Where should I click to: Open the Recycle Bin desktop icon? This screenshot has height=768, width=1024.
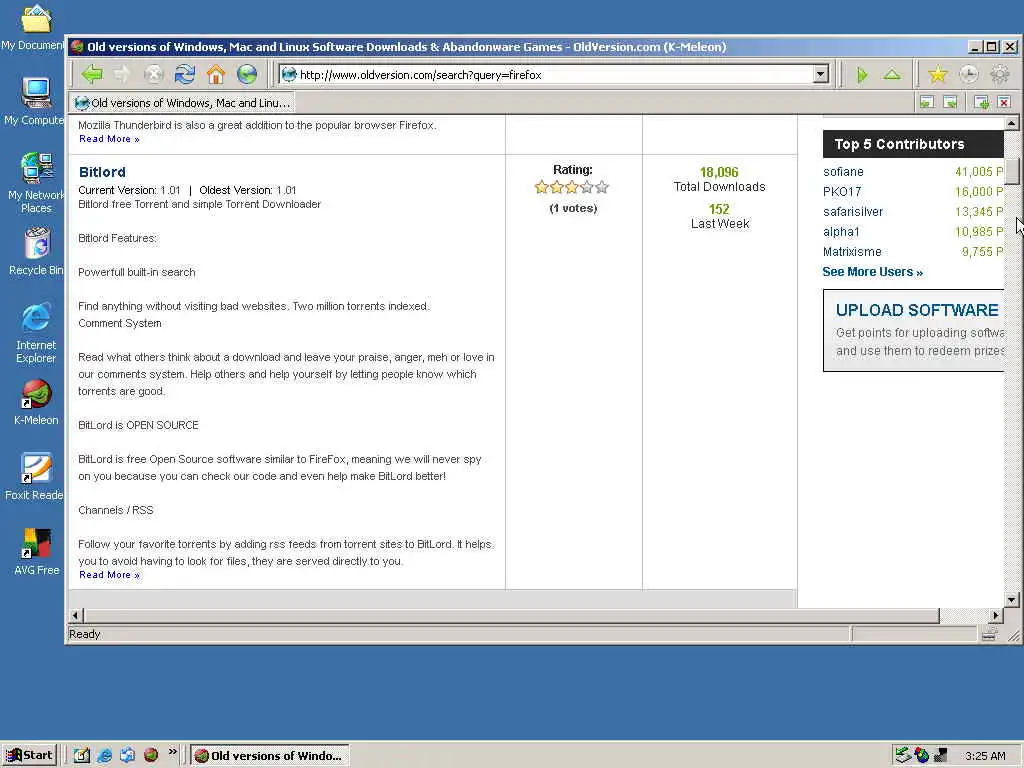coord(37,251)
